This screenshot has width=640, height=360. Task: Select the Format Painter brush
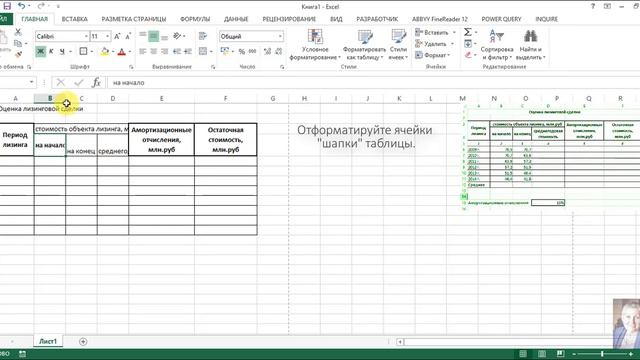point(18,54)
